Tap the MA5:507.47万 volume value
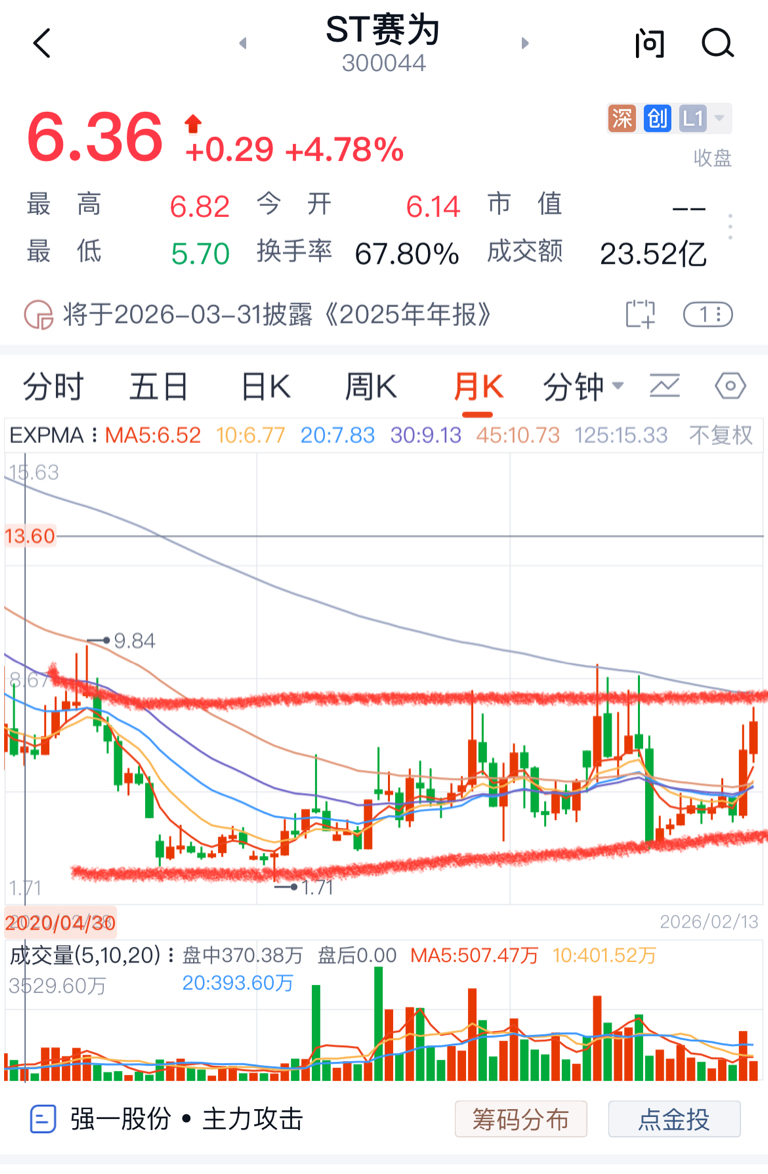The height and width of the screenshot is (1174, 768). tap(474, 955)
